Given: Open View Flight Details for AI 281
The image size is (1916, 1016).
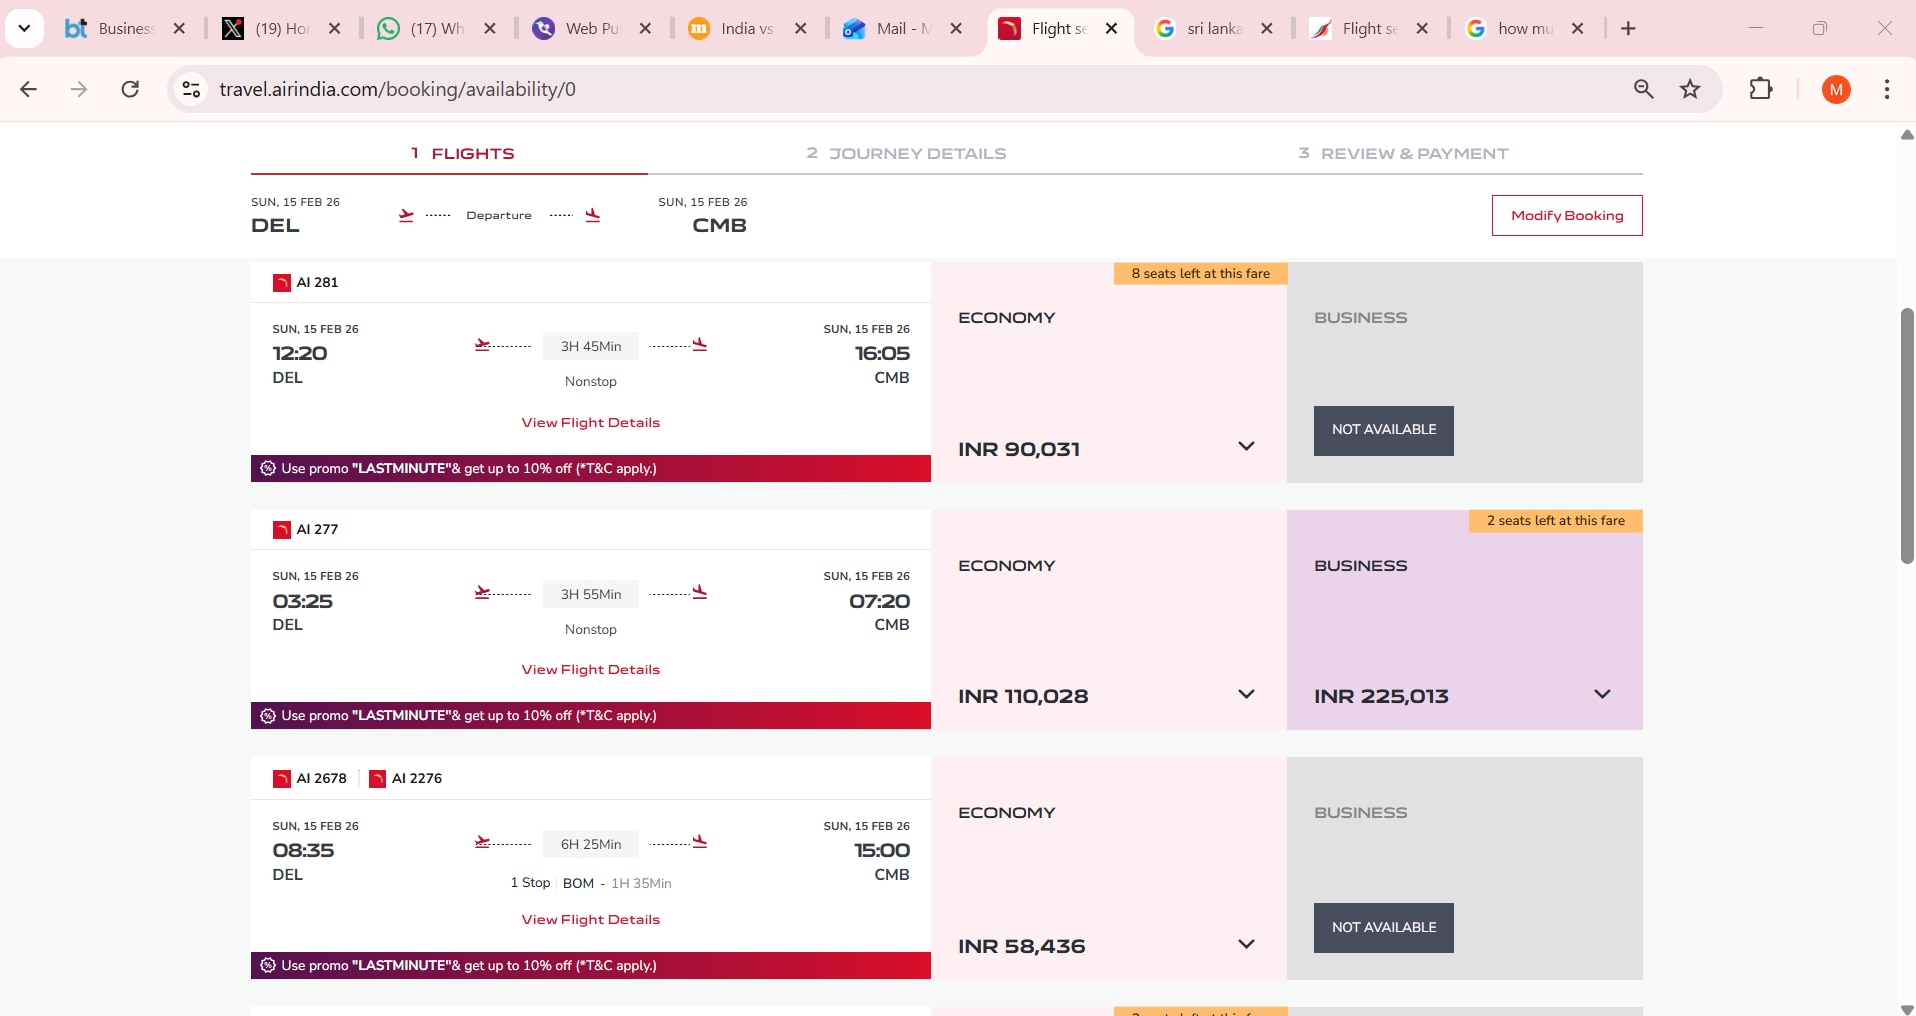Looking at the screenshot, I should pyautogui.click(x=590, y=422).
